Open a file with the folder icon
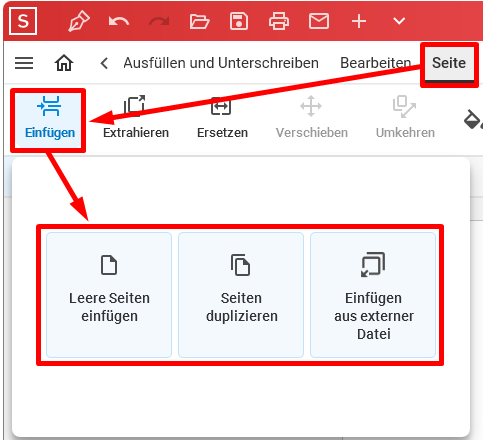The width and height of the screenshot is (483, 440). coord(199,22)
